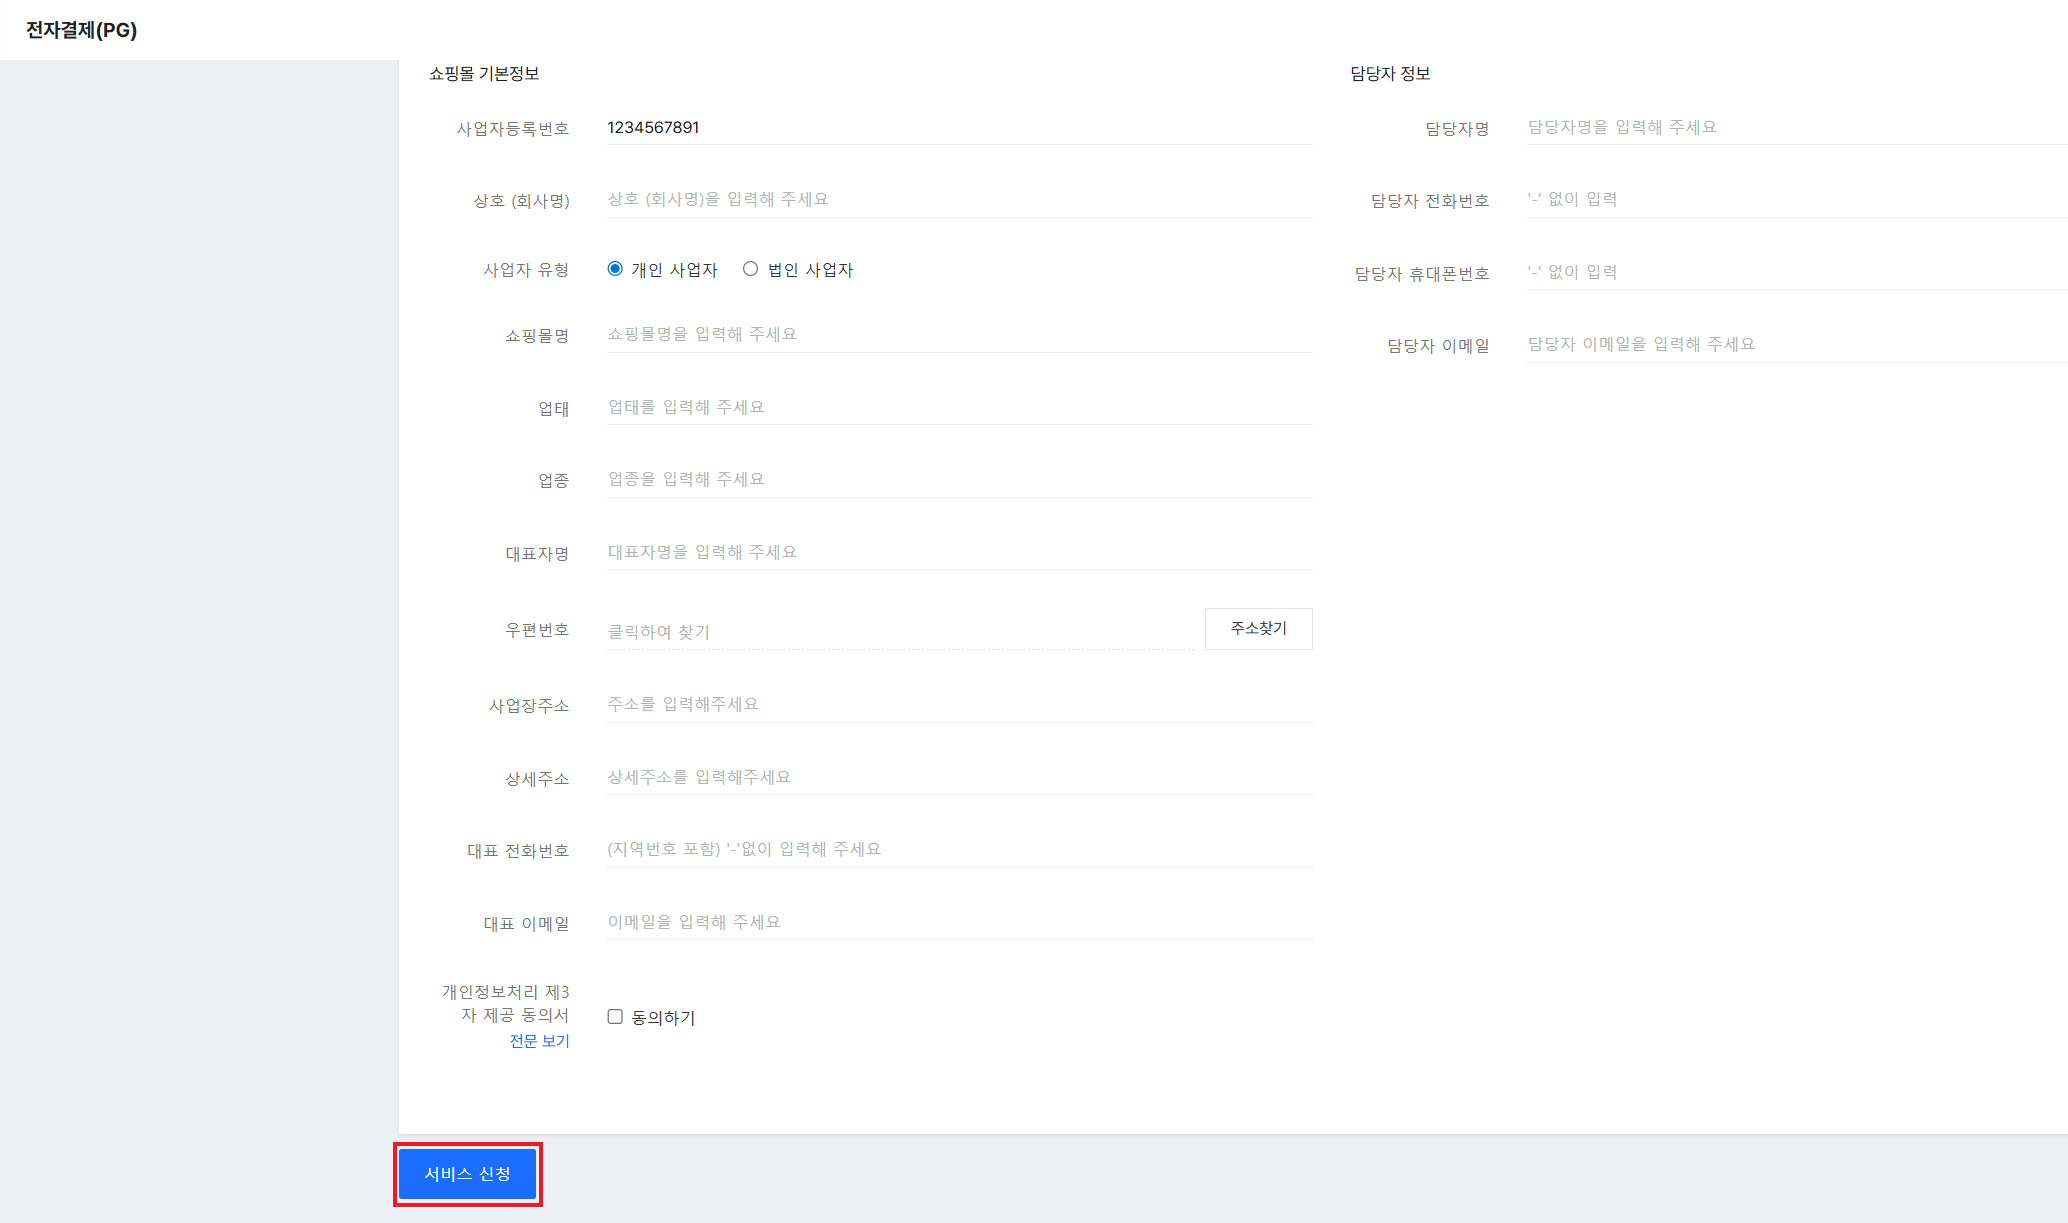The image size is (2068, 1223).
Task: Focus the 상호 (회사명) input field
Action: point(958,200)
